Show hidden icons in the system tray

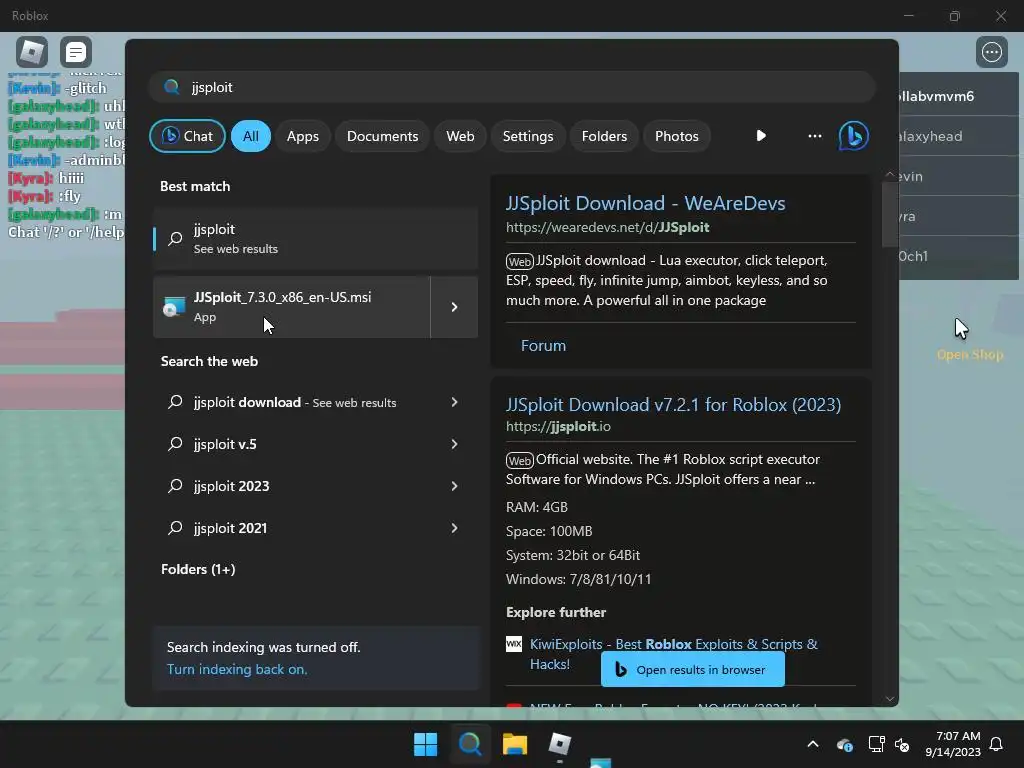point(813,744)
